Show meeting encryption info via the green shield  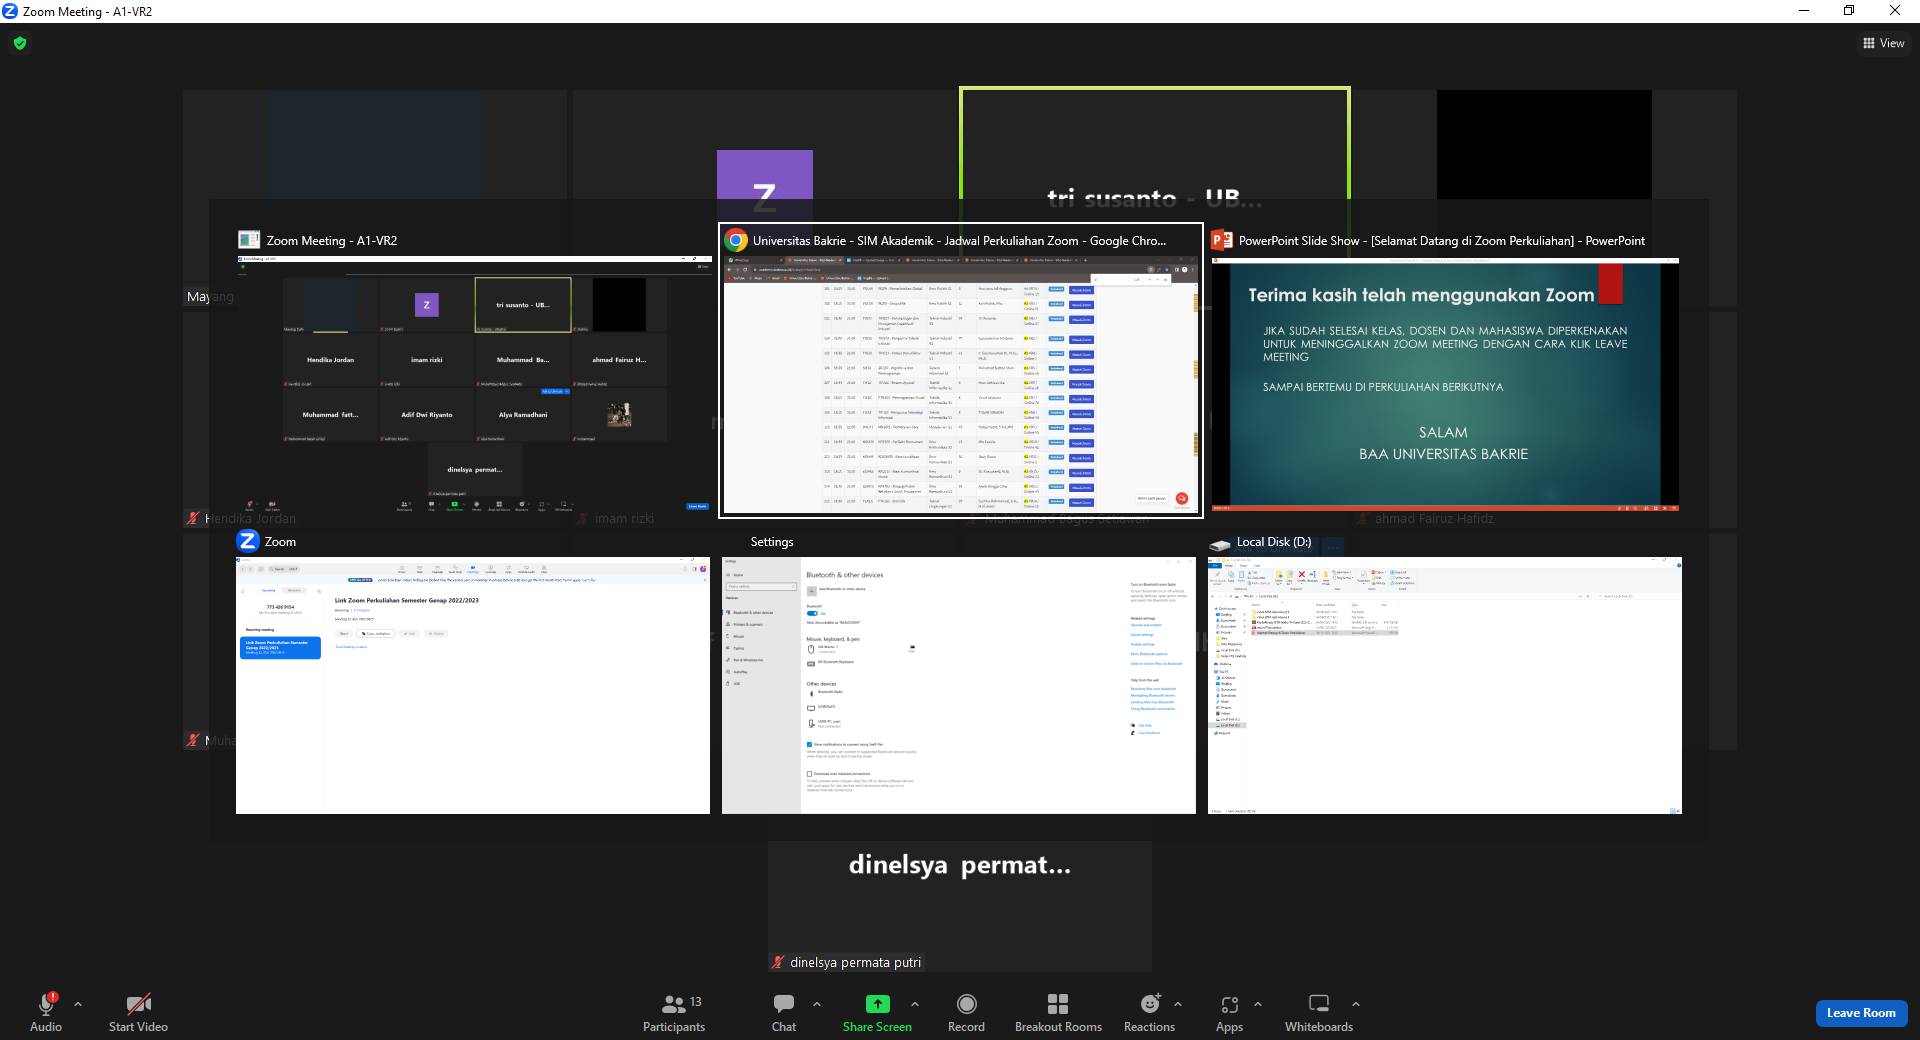coord(20,43)
